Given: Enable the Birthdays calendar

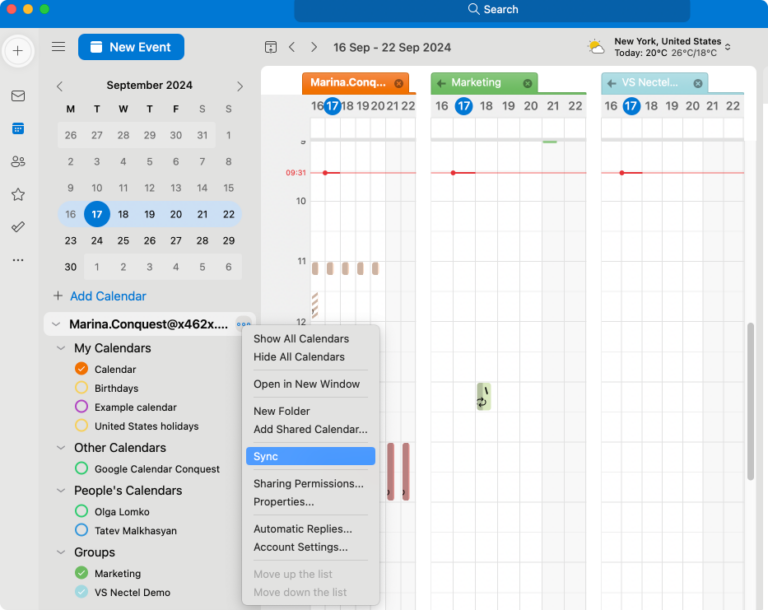Looking at the screenshot, I should (81, 388).
